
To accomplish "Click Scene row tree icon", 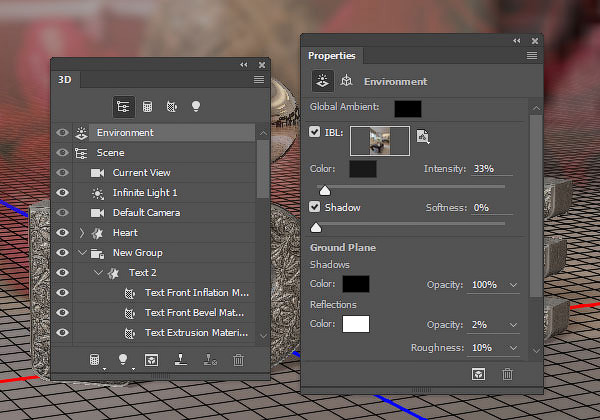I will coord(81,153).
